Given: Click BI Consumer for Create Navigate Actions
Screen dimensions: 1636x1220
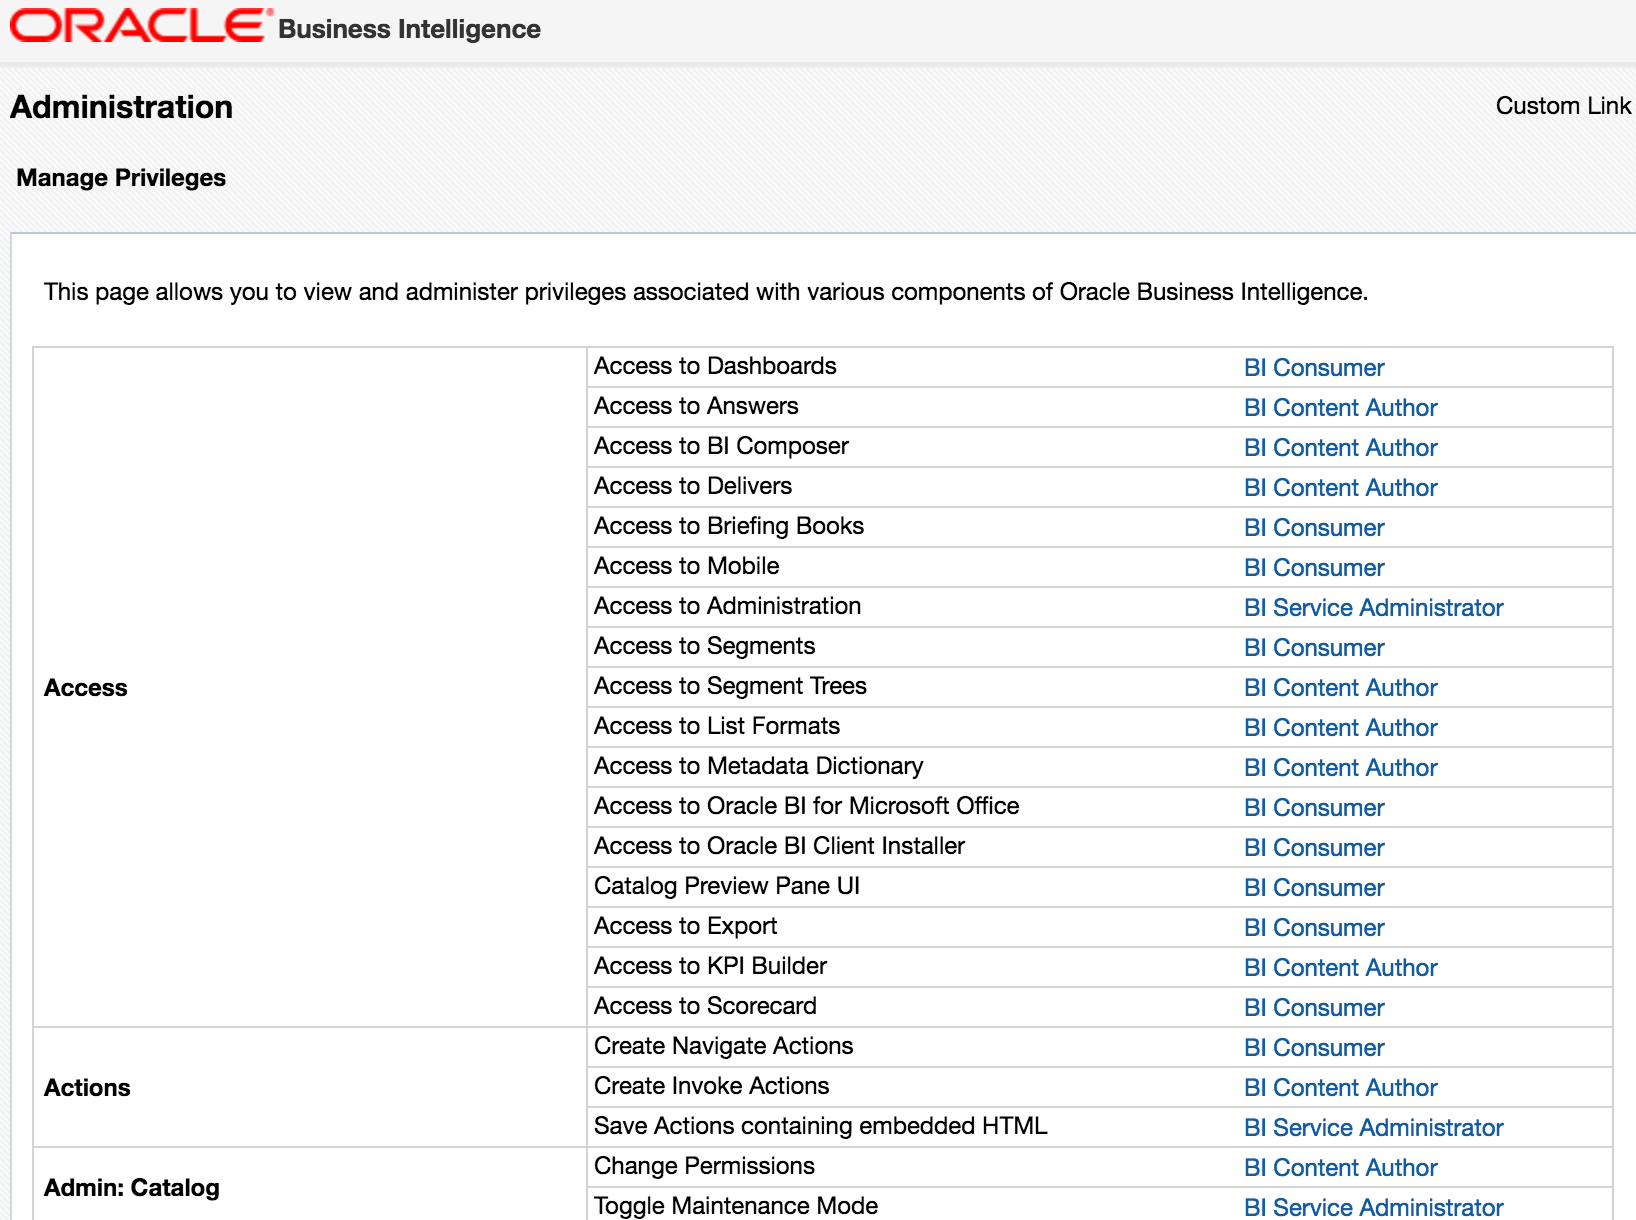Looking at the screenshot, I should click(1314, 1047).
